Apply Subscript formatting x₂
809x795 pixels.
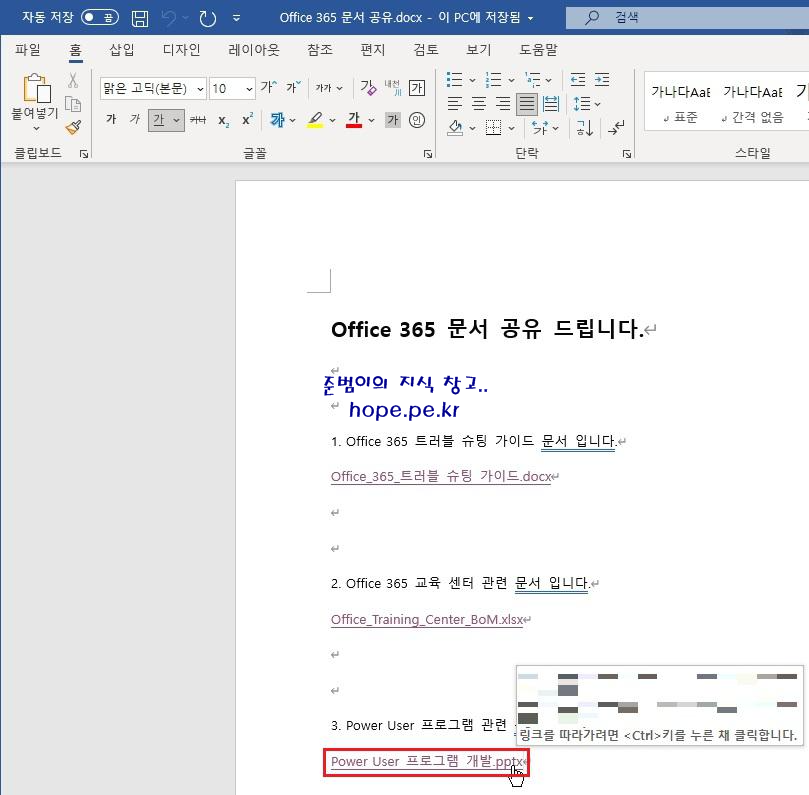pyautogui.click(x=223, y=121)
